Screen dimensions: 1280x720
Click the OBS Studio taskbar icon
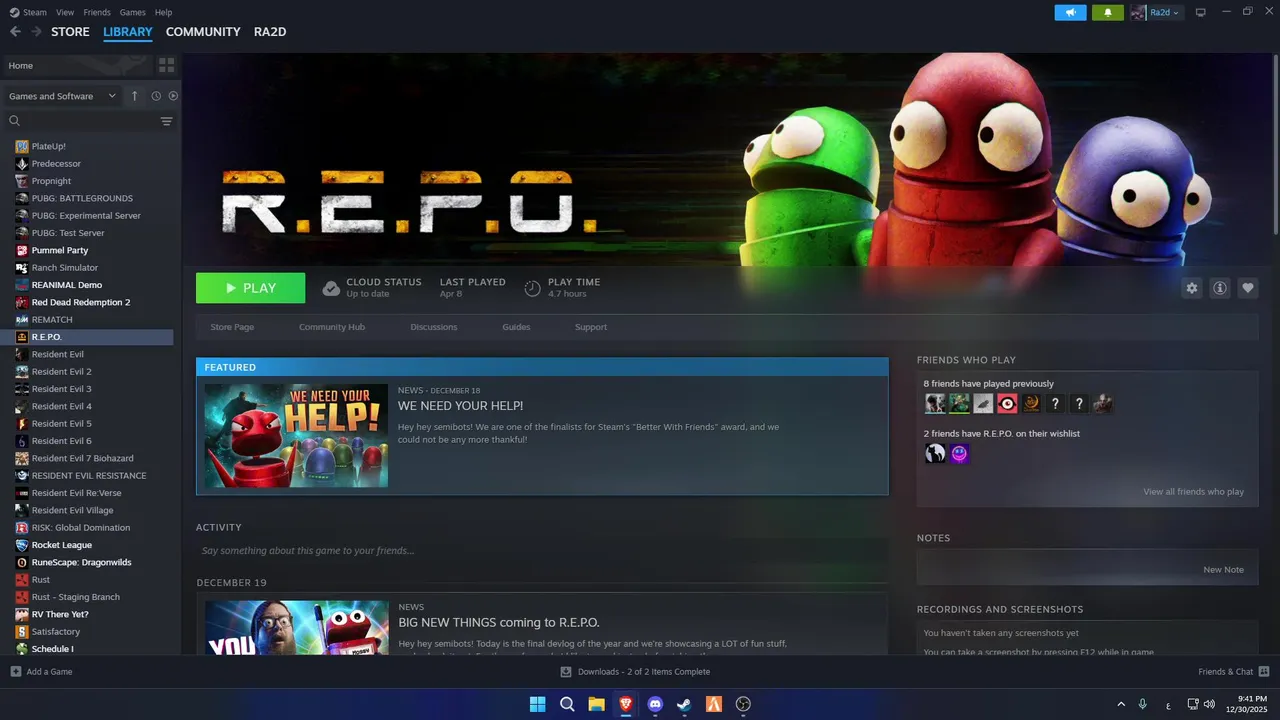[x=743, y=704]
